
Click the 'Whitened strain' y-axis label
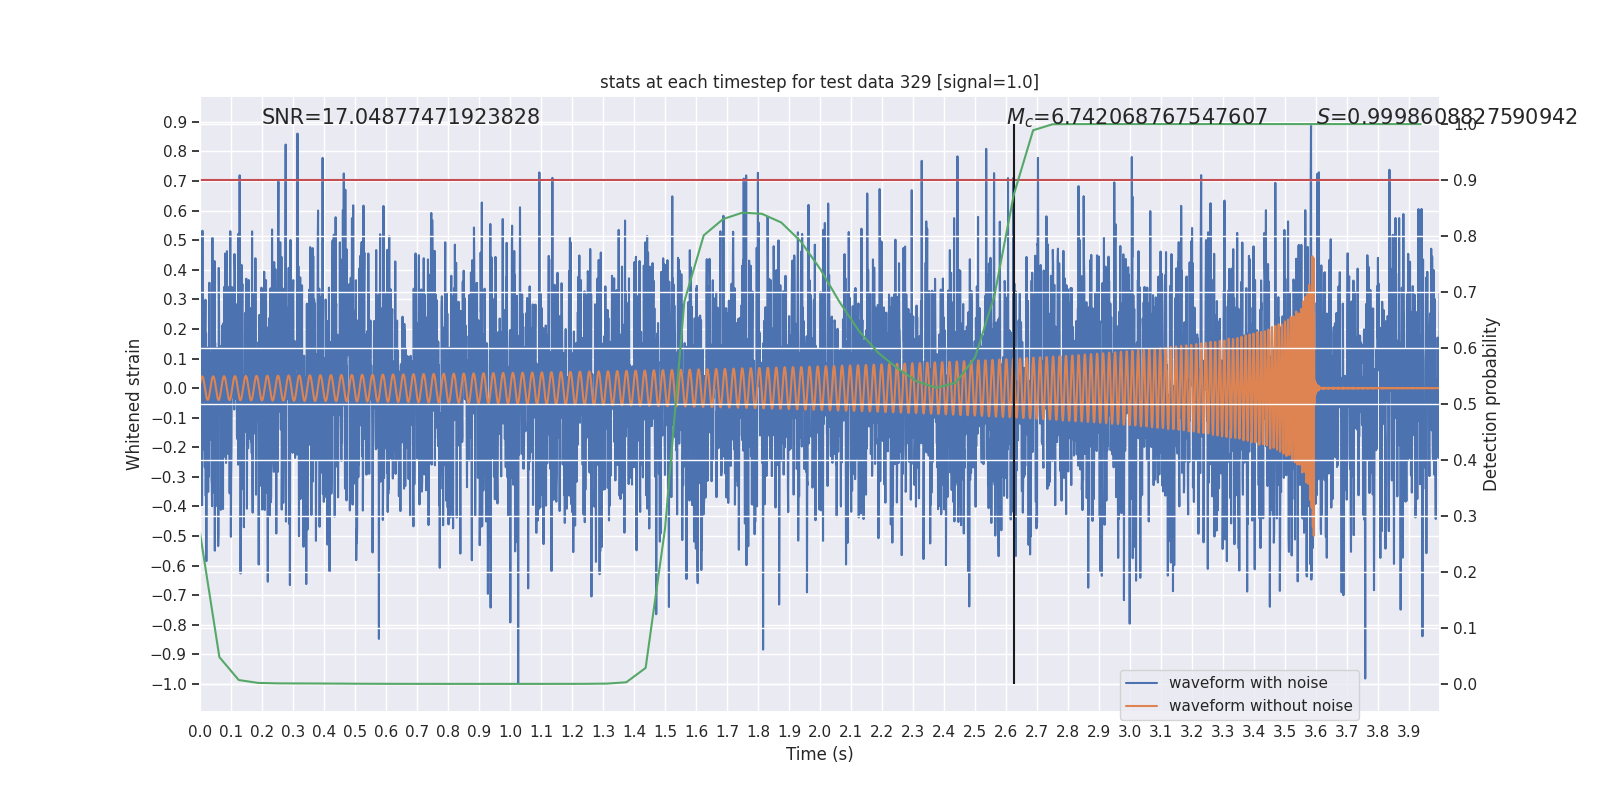tap(134, 404)
